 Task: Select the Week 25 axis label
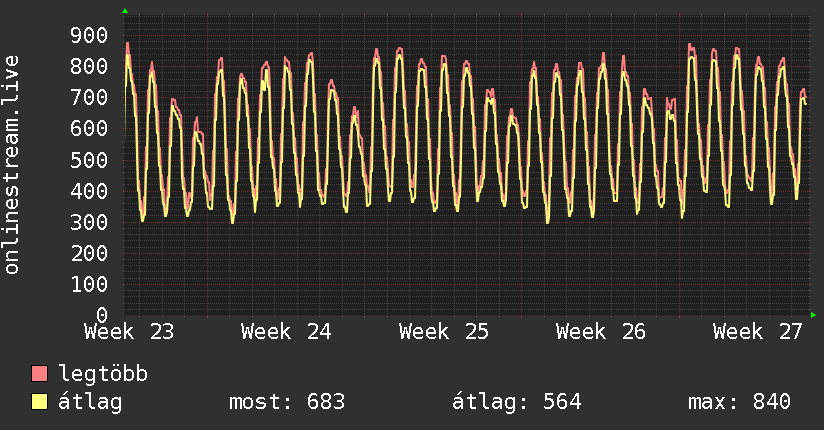click(x=444, y=332)
